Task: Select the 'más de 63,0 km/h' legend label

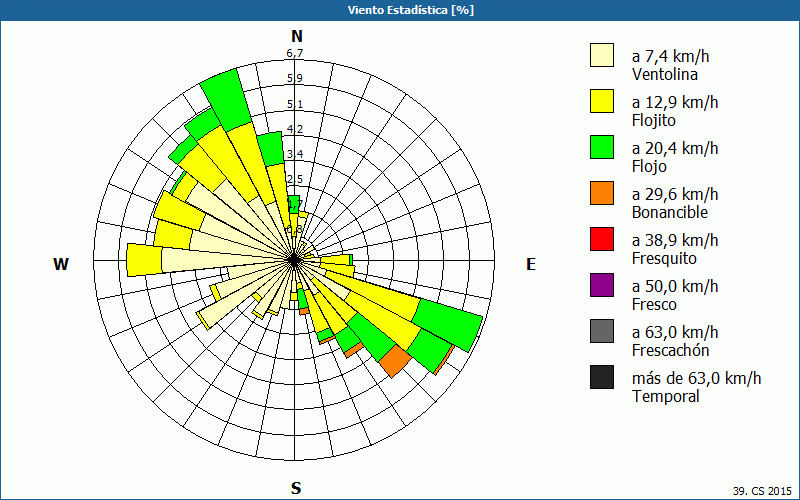Action: tap(696, 378)
